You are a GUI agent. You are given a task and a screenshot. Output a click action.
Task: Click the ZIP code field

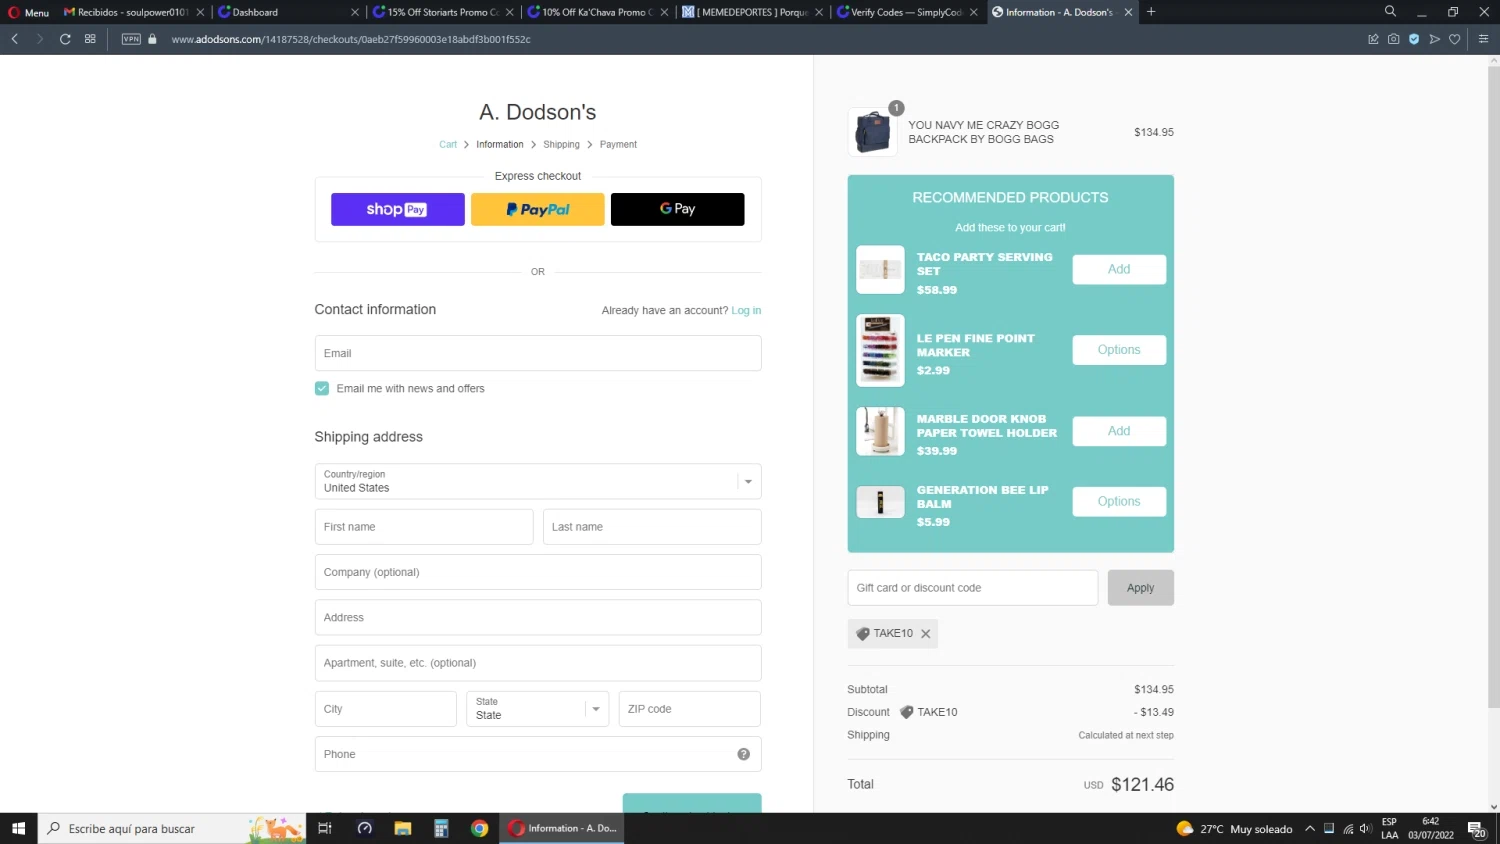pyautogui.click(x=690, y=709)
